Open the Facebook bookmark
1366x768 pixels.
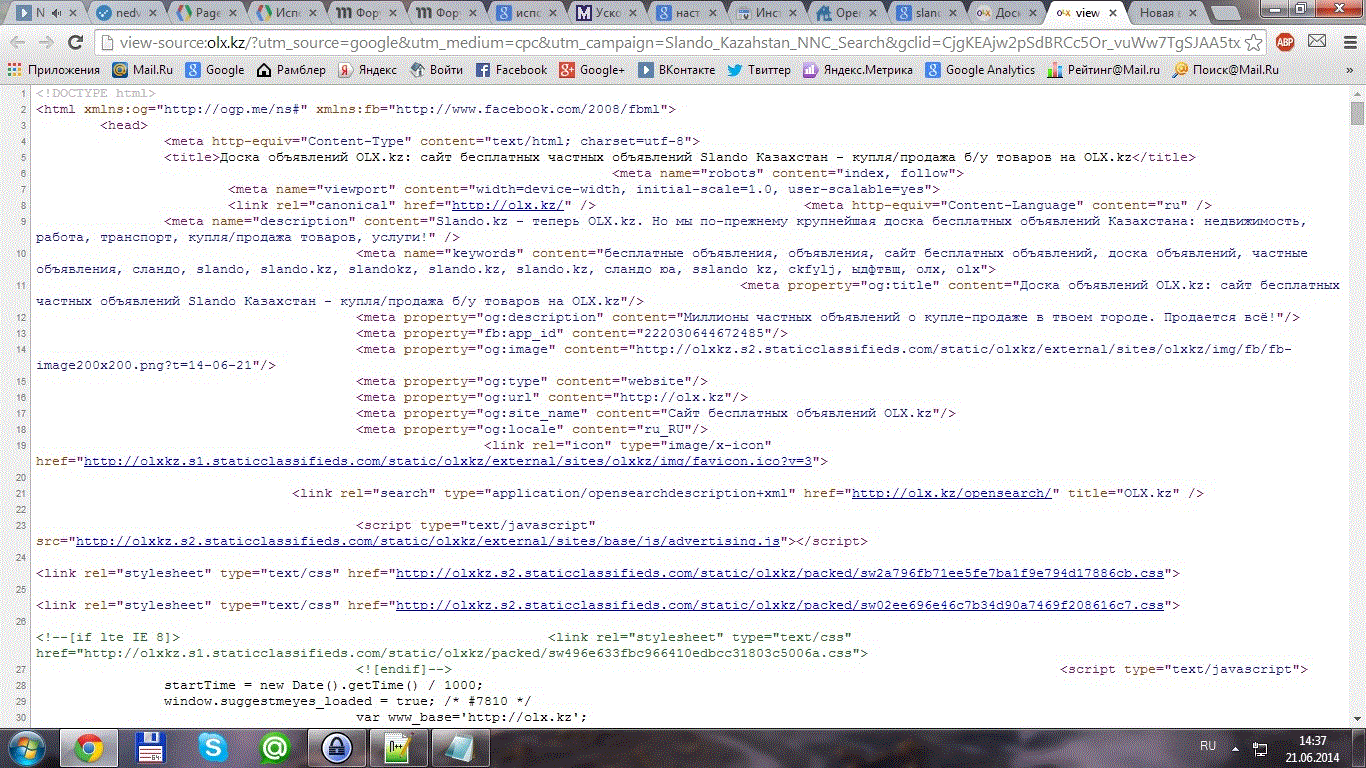(x=511, y=70)
